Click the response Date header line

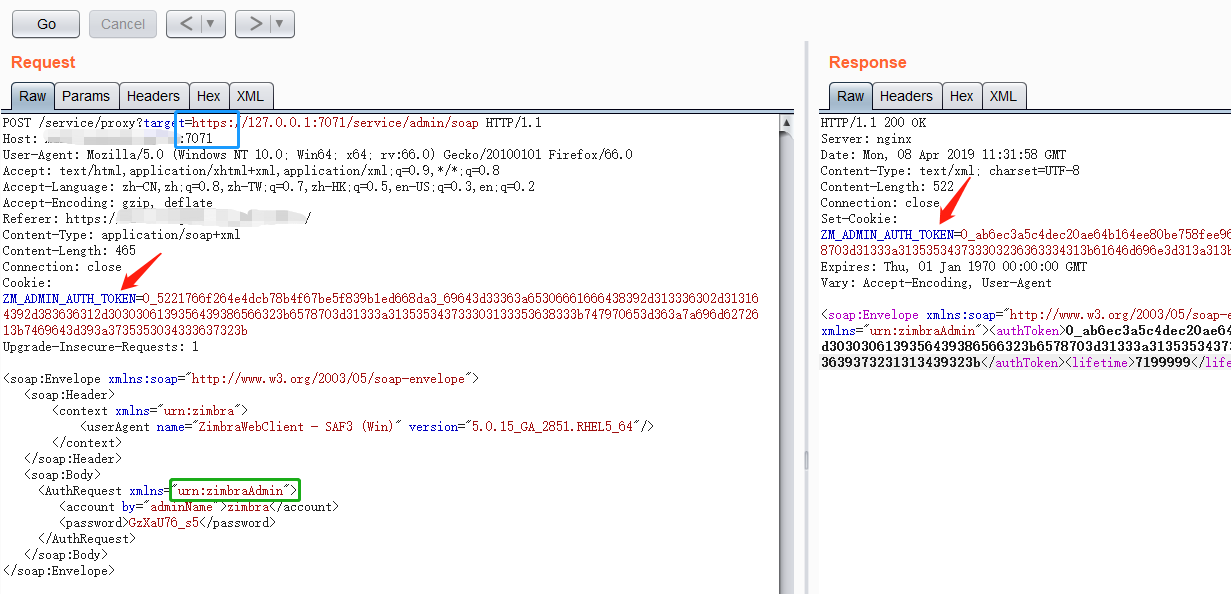click(944, 155)
